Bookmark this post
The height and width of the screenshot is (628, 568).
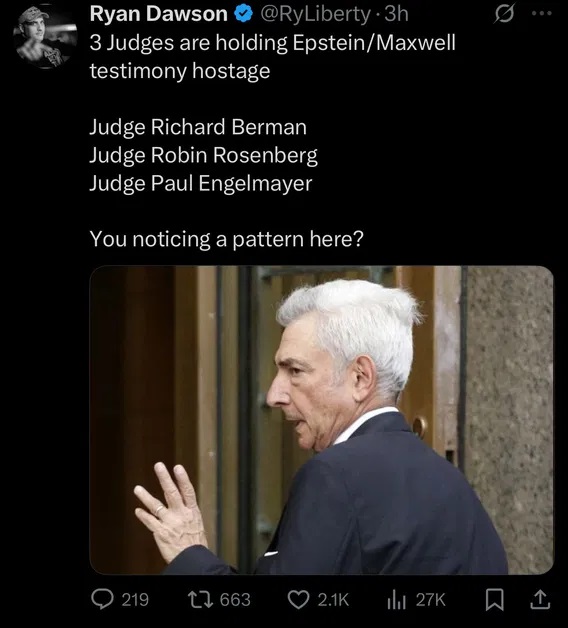click(x=495, y=600)
